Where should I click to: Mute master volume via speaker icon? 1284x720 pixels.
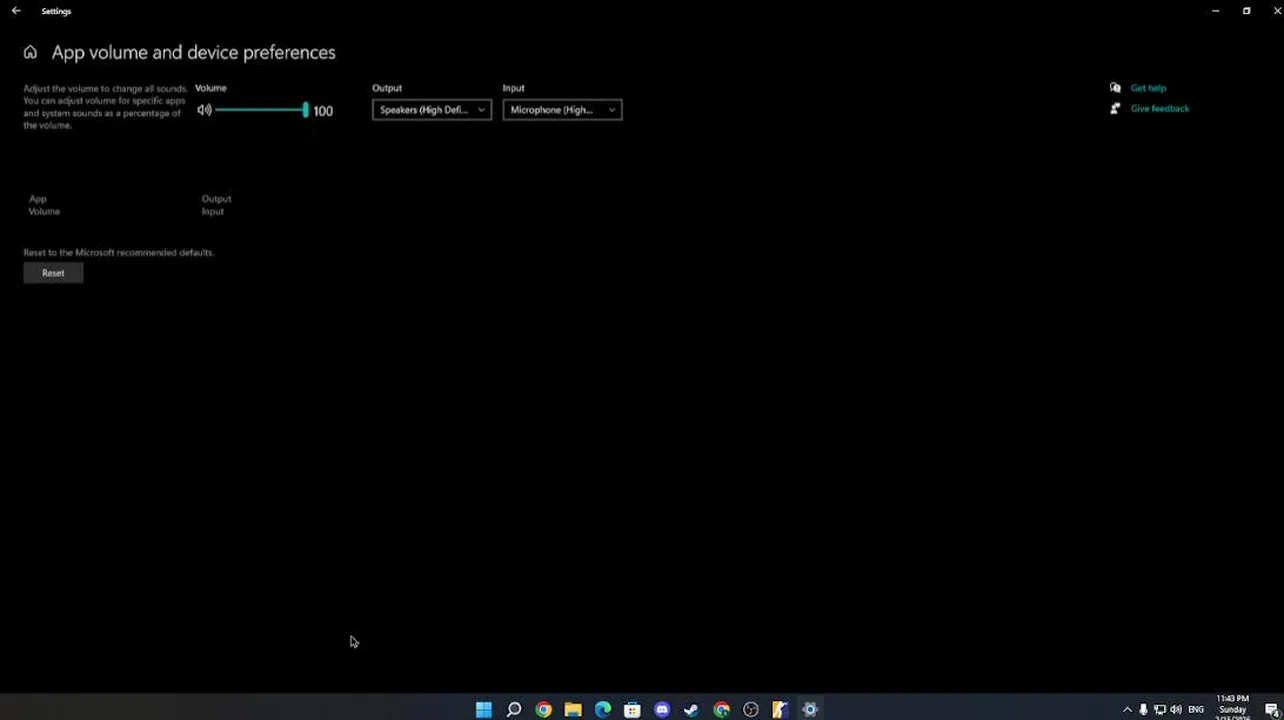pos(204,110)
